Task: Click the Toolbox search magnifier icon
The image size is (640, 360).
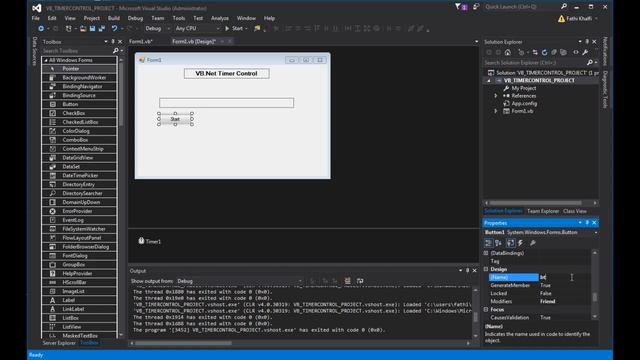Action: point(116,51)
